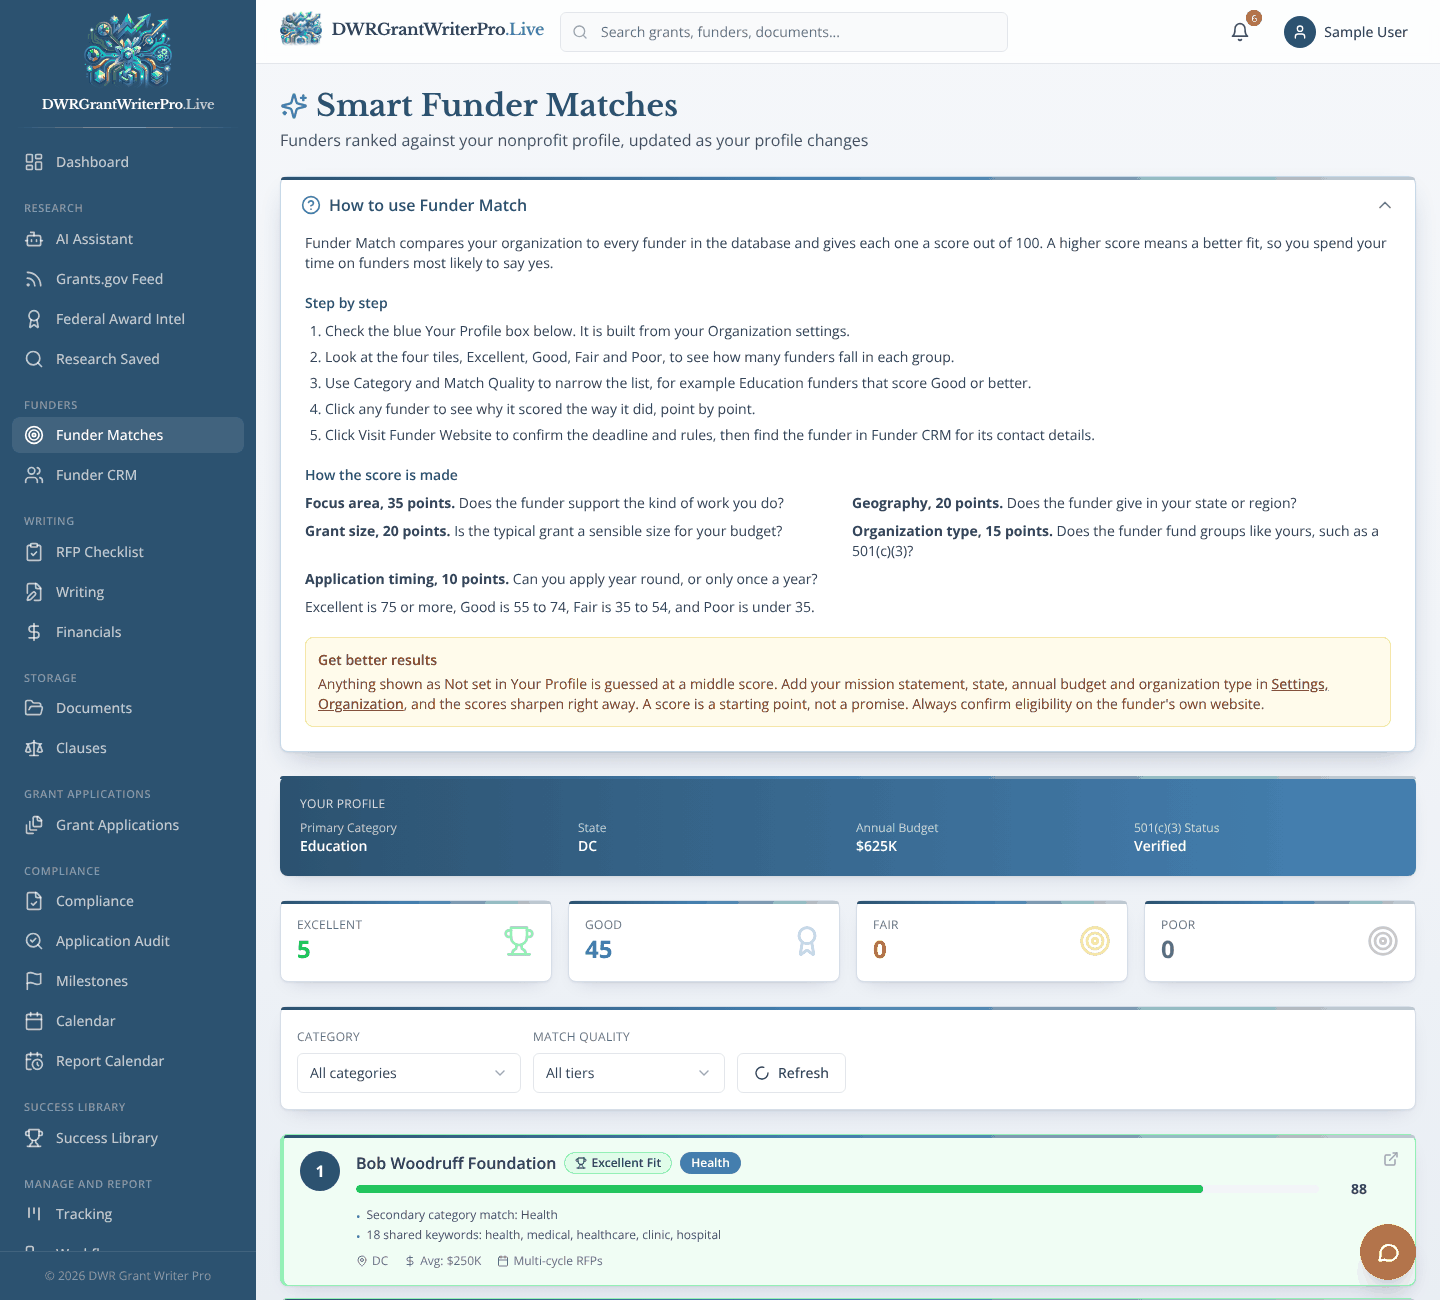Click the Grants.gov Feed RSS icon

coord(34,279)
